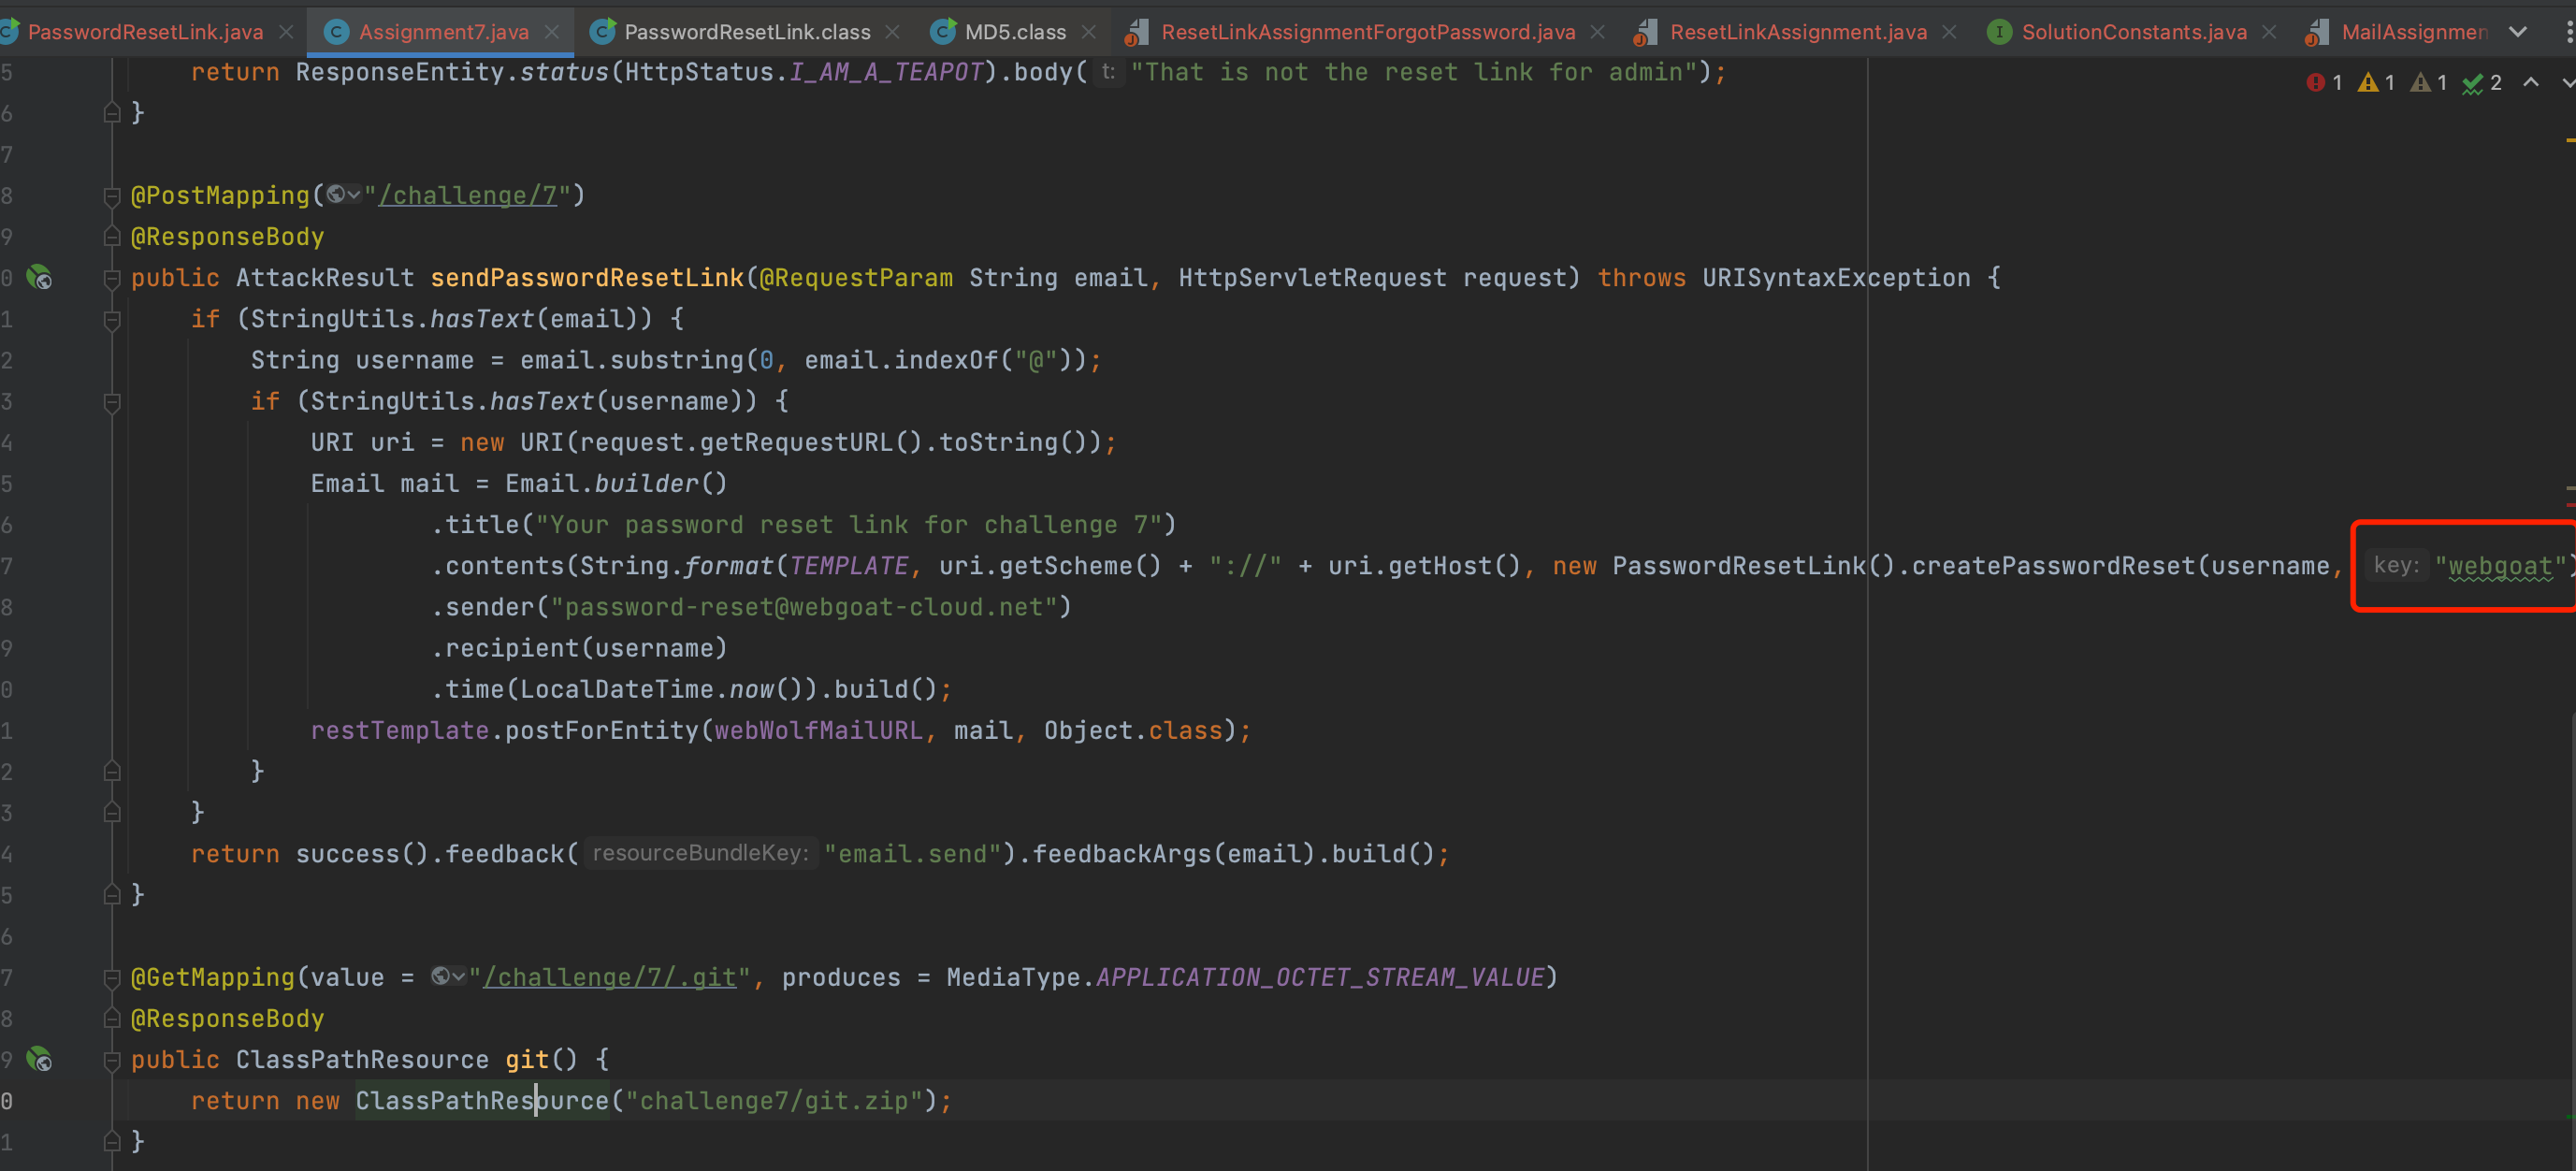The width and height of the screenshot is (2576, 1171).
Task: Collapse the if hasText(username) block
Action: click(x=112, y=402)
